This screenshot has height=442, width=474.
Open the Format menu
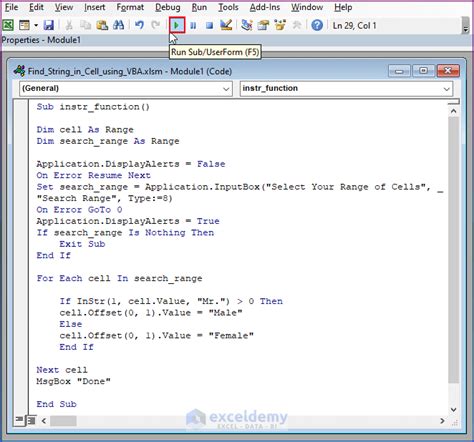pyautogui.click(x=130, y=7)
